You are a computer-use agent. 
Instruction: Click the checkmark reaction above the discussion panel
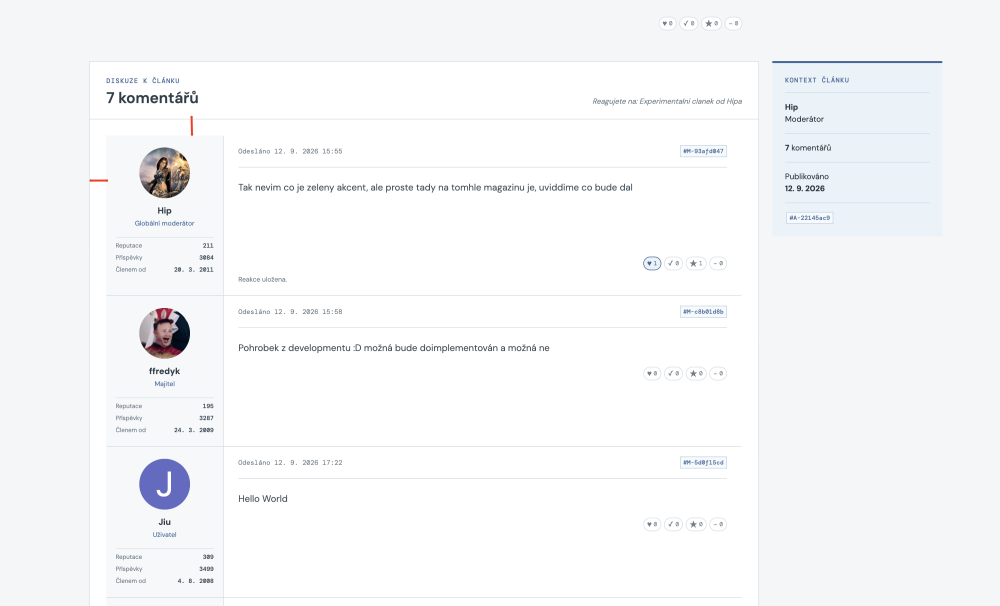click(689, 24)
